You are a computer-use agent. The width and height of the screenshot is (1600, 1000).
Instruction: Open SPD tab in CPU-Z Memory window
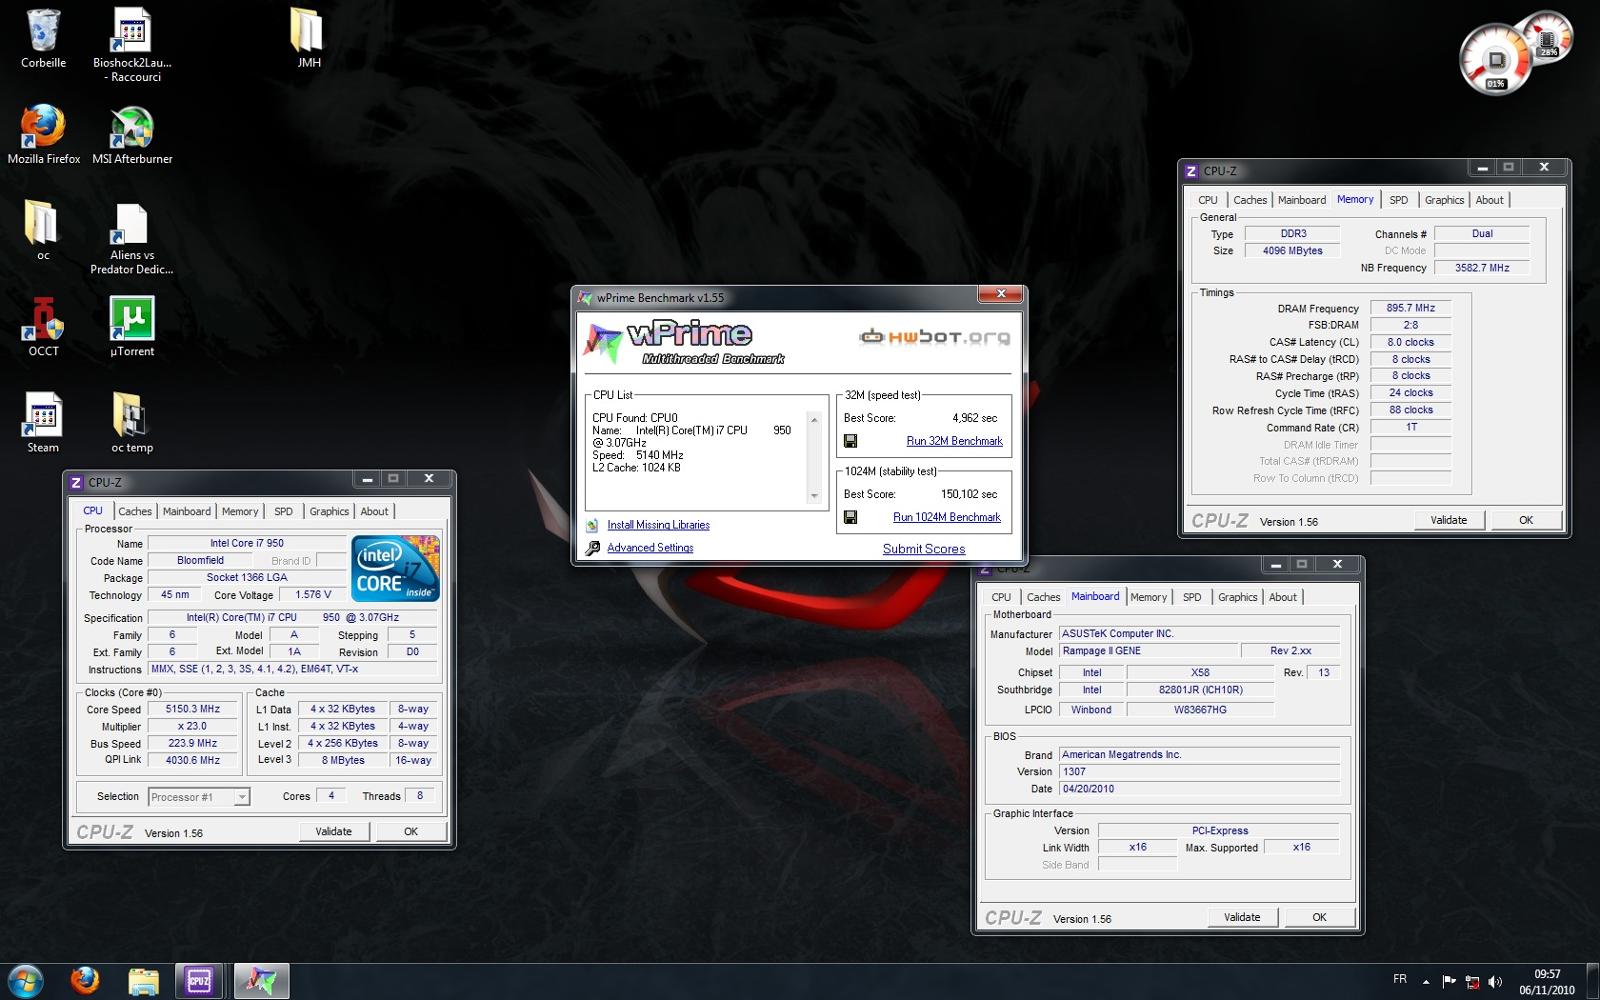pyautogui.click(x=1399, y=200)
